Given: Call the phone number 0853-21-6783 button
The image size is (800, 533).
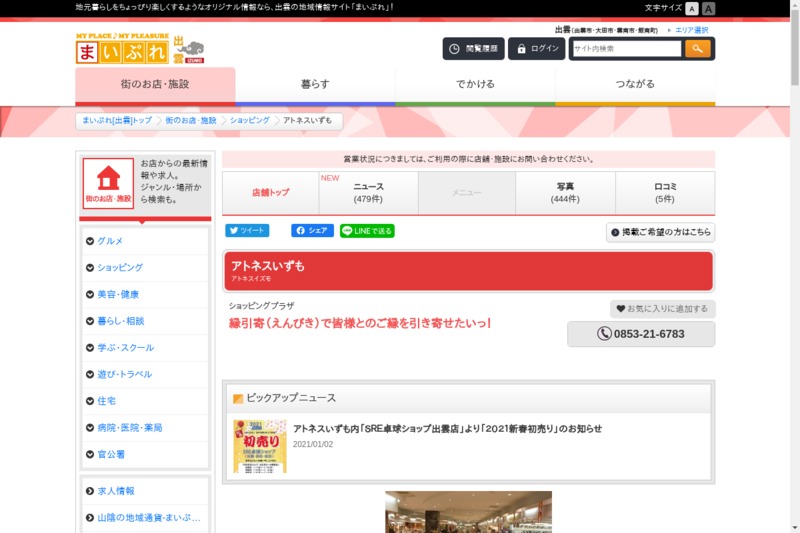Looking at the screenshot, I should coord(641,334).
